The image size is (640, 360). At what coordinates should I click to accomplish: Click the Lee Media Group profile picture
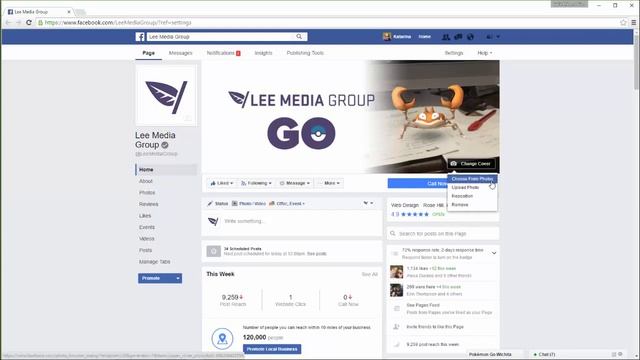166,96
